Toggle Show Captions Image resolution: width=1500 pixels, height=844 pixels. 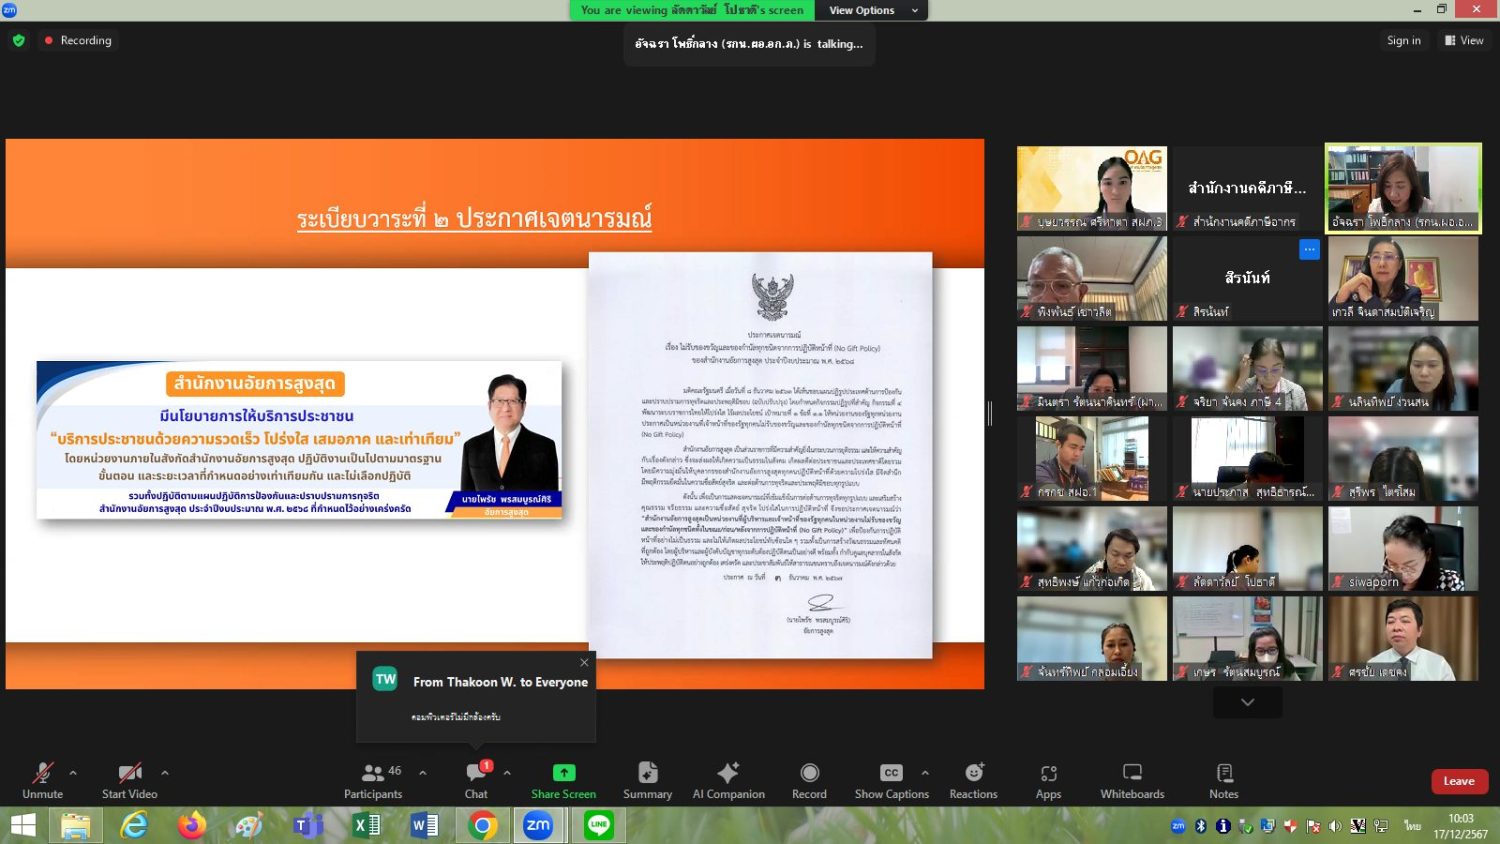coord(890,774)
